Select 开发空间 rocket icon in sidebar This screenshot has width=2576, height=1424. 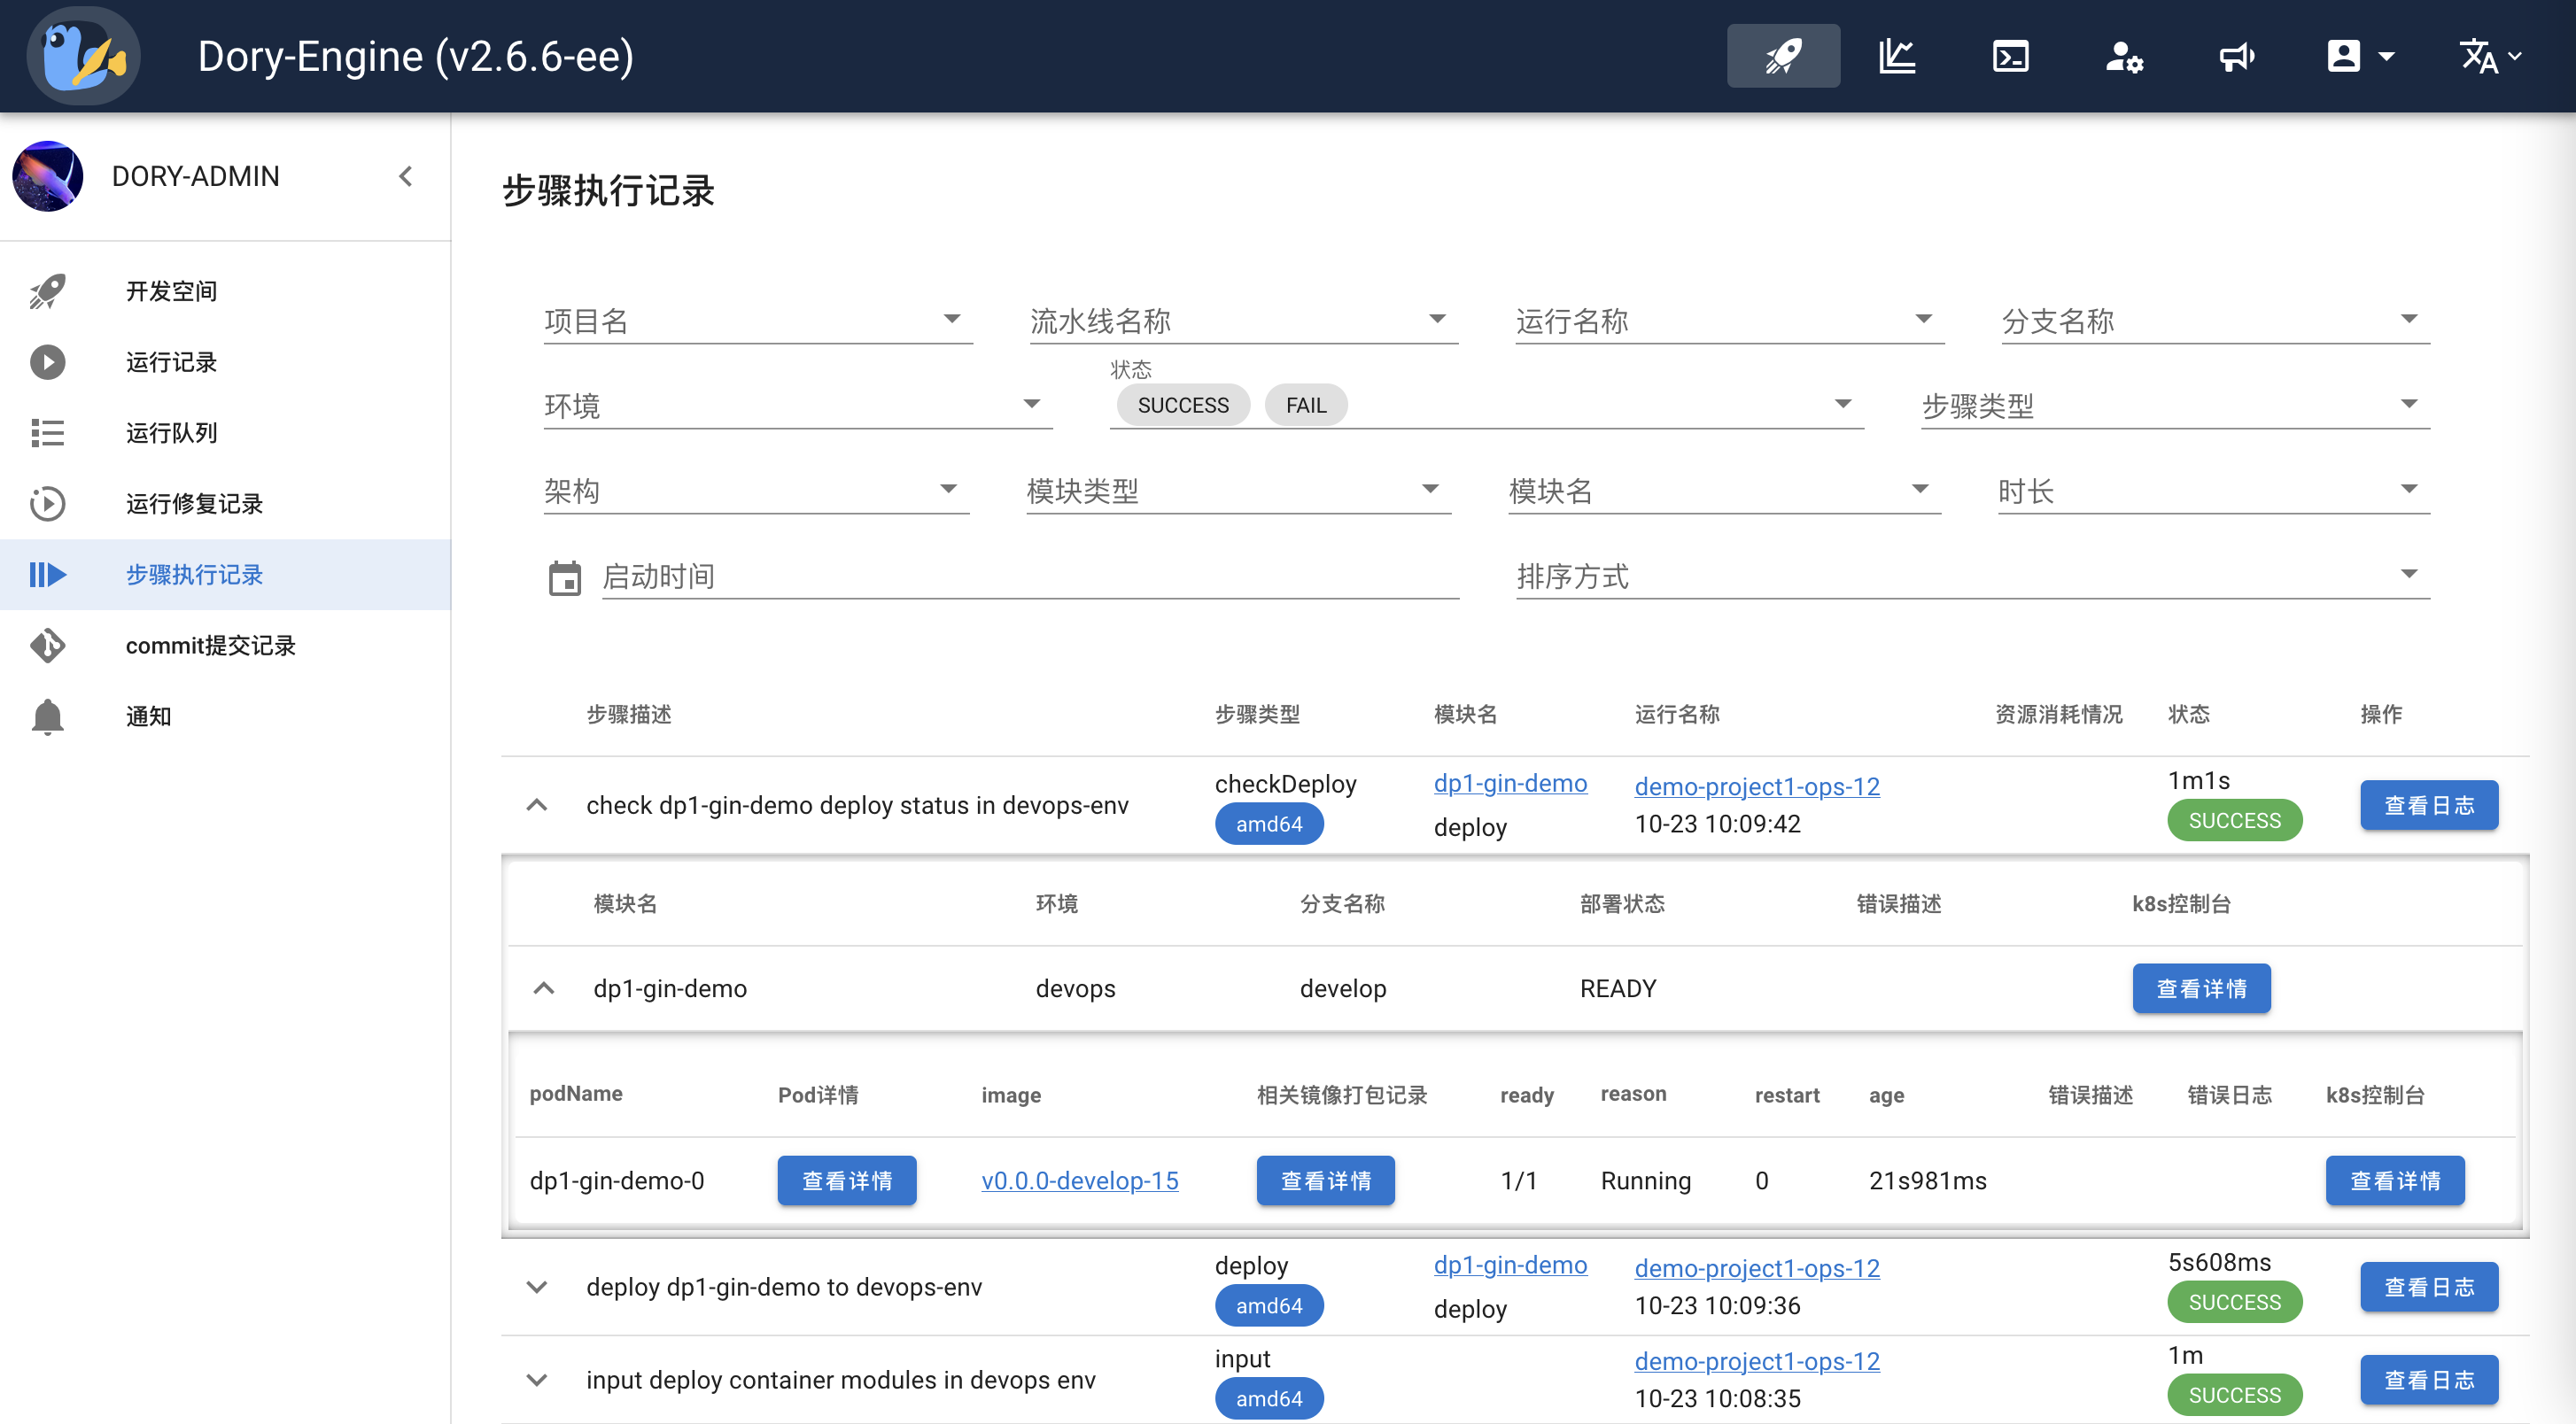coord(47,291)
